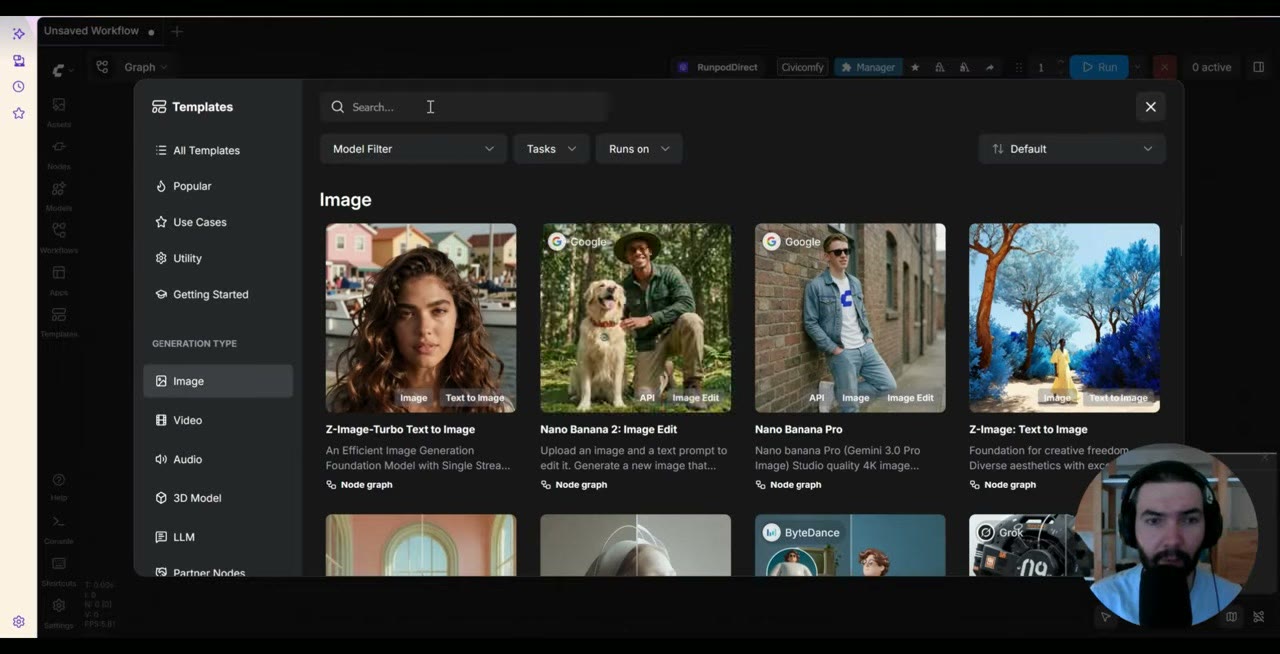Open the Z-Image-Turbo Text to Image thumbnail
1280x654 pixels.
pyautogui.click(x=421, y=318)
